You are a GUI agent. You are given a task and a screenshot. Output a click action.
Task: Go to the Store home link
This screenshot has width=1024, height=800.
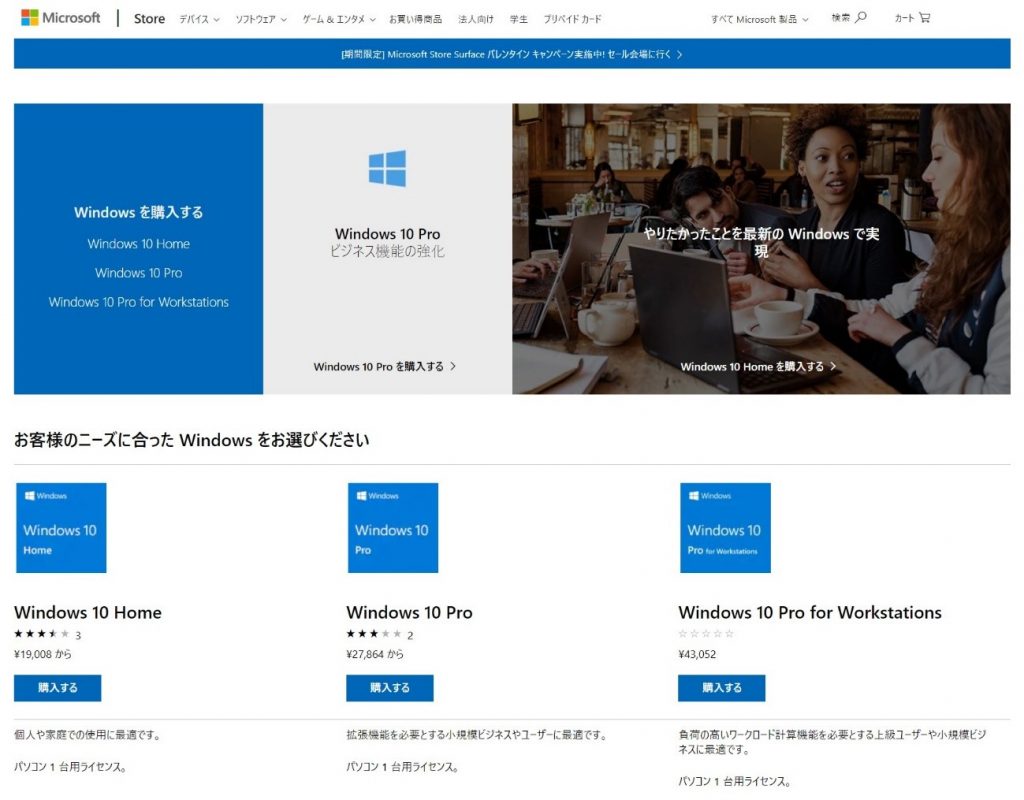pos(149,18)
